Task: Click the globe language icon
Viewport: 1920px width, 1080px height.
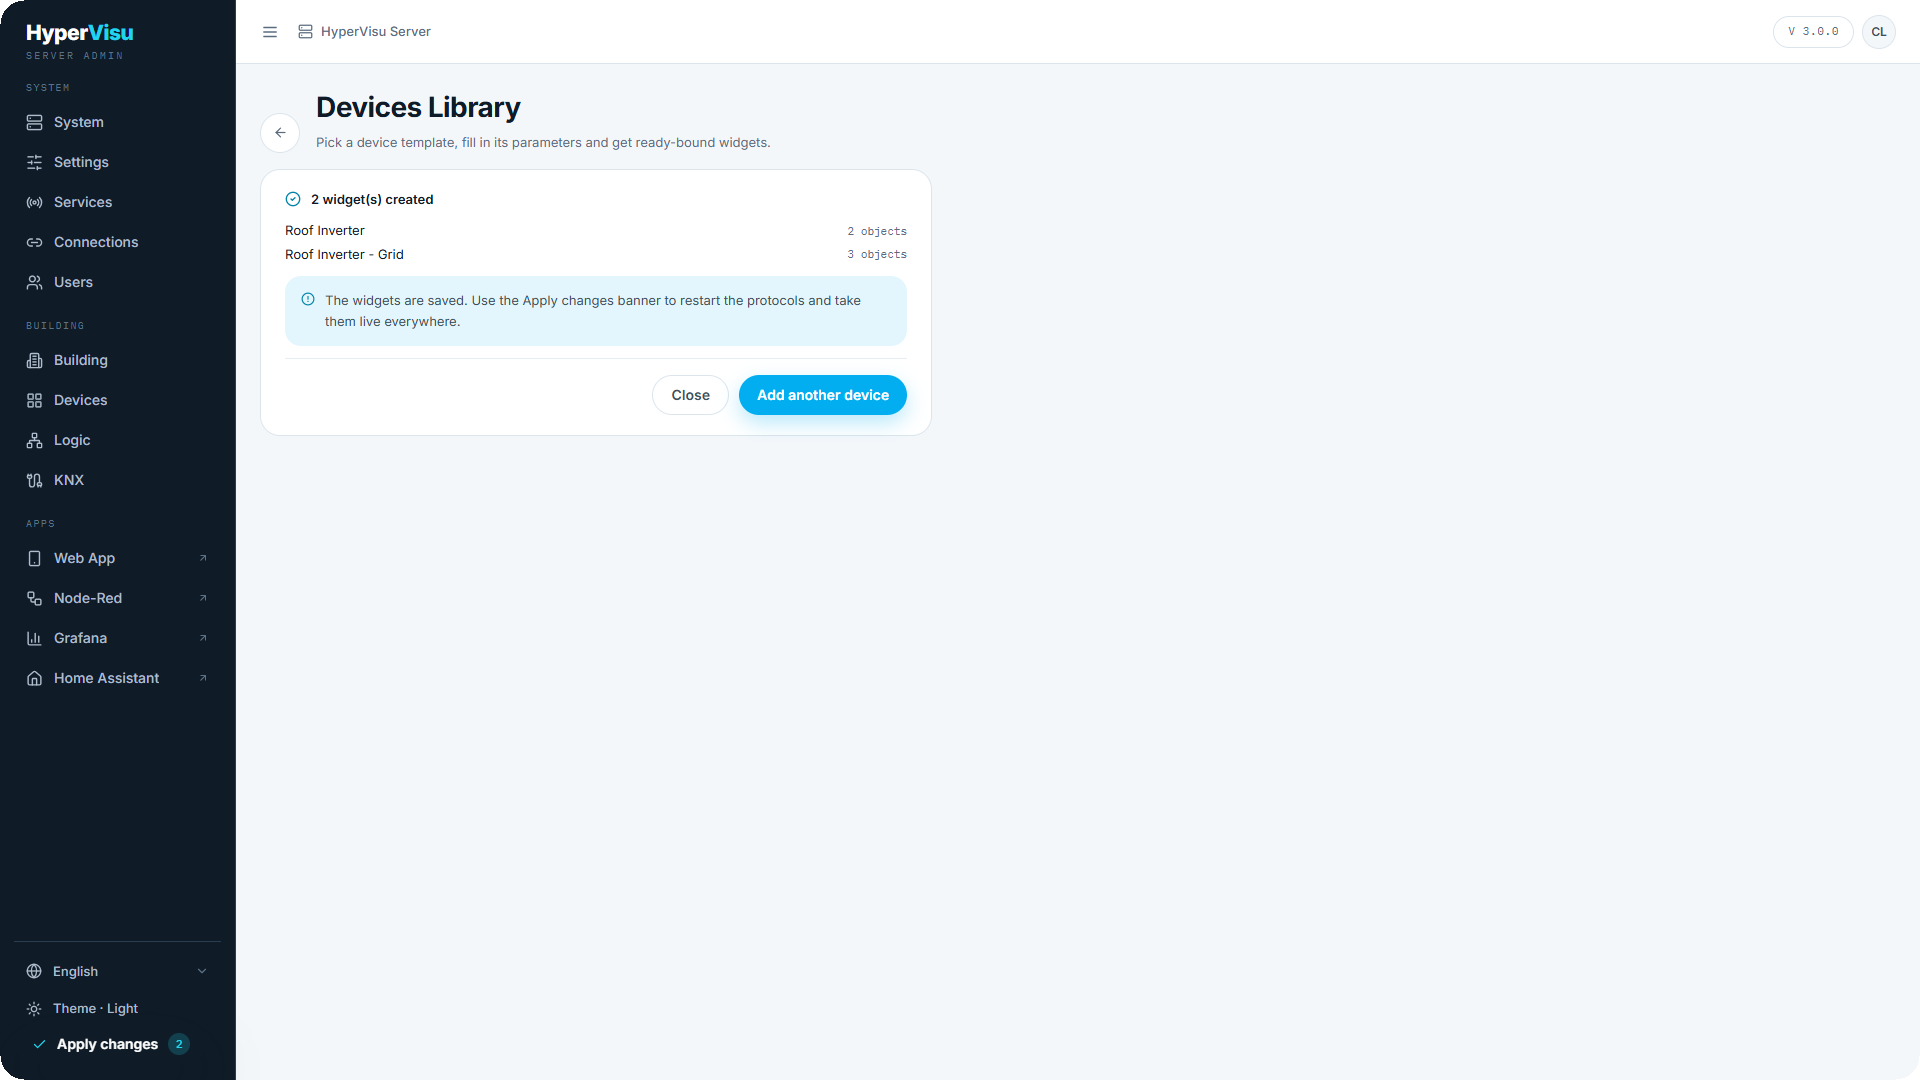Action: pos(34,971)
